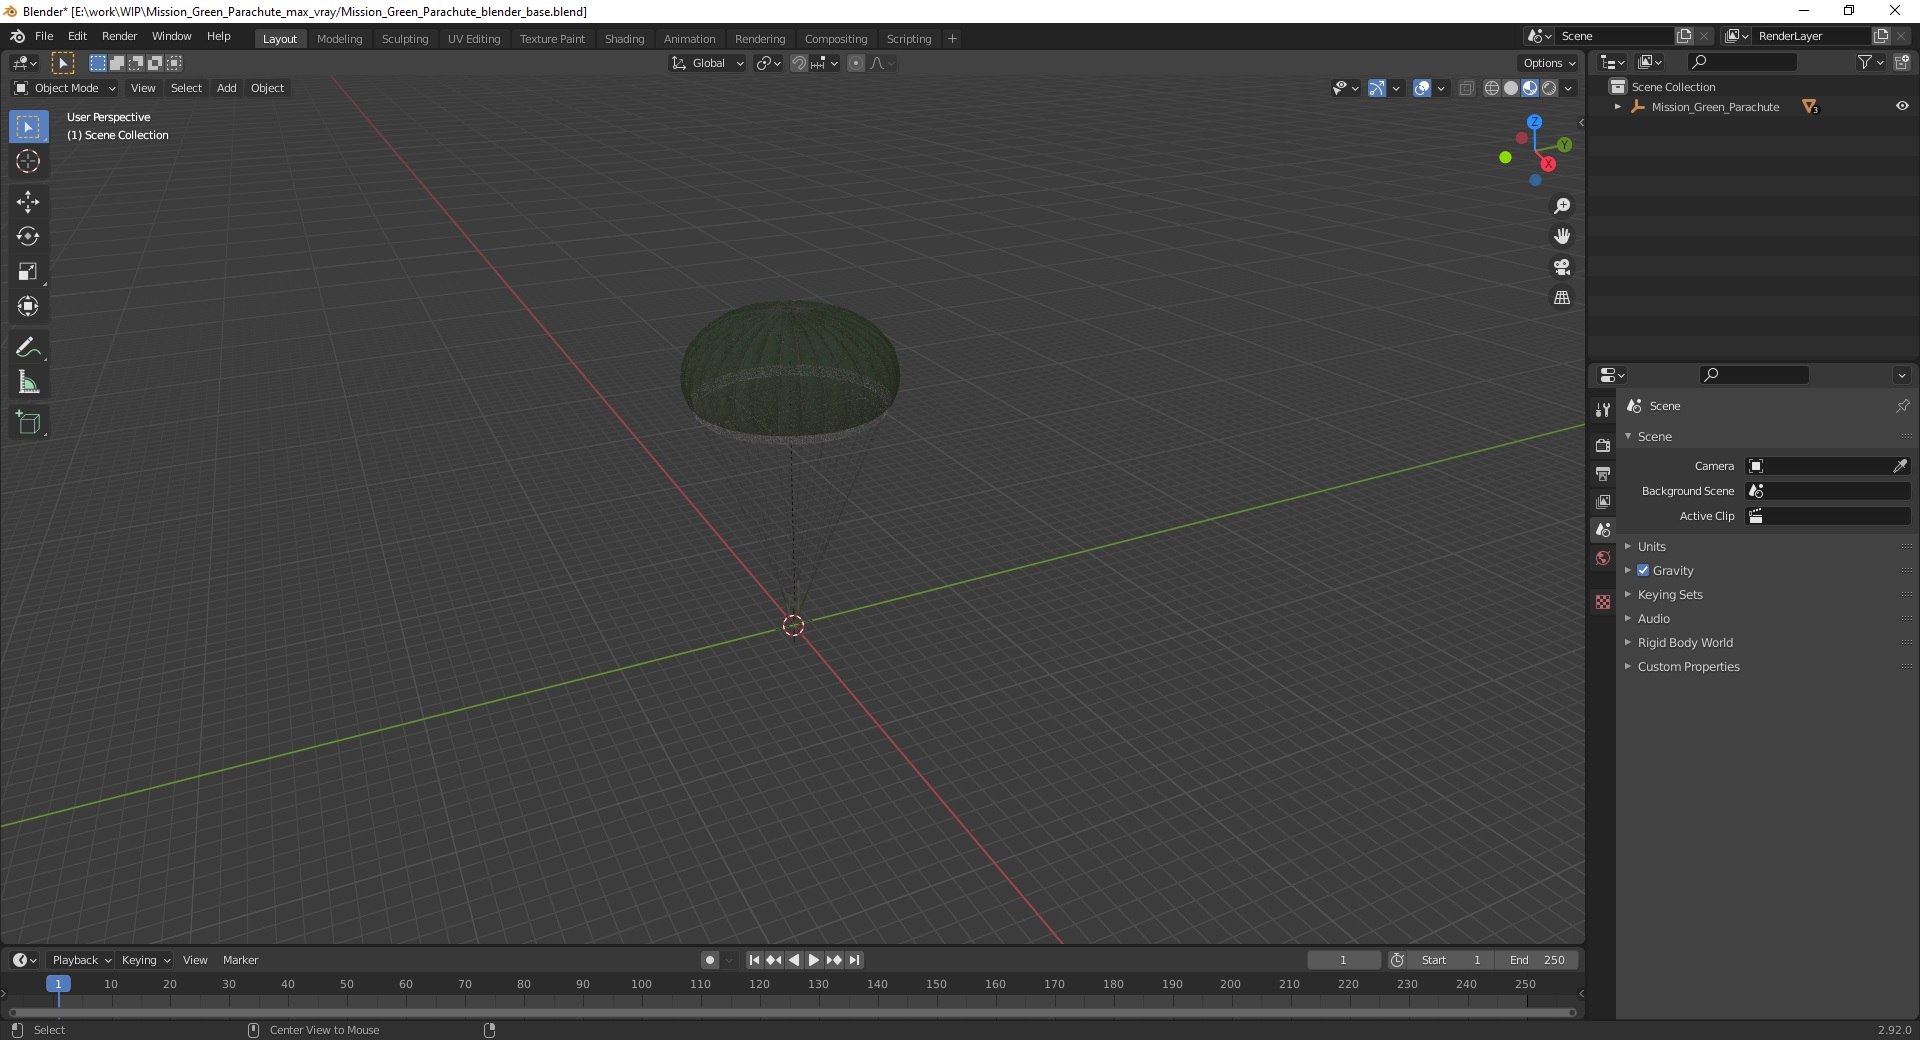This screenshot has height=1040, width=1920.
Task: Switch to Material Preview shading
Action: click(1529, 88)
